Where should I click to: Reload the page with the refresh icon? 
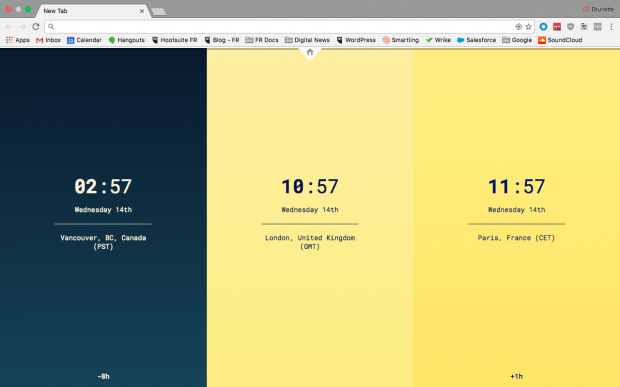(36, 26)
